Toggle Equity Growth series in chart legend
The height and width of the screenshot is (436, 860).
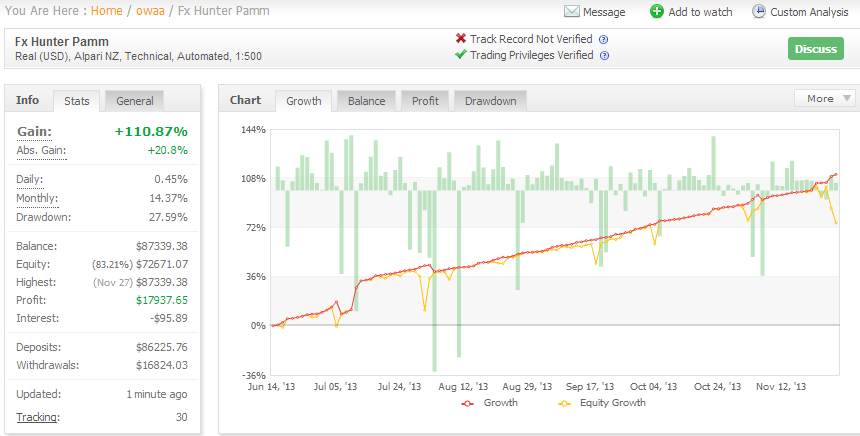point(602,403)
